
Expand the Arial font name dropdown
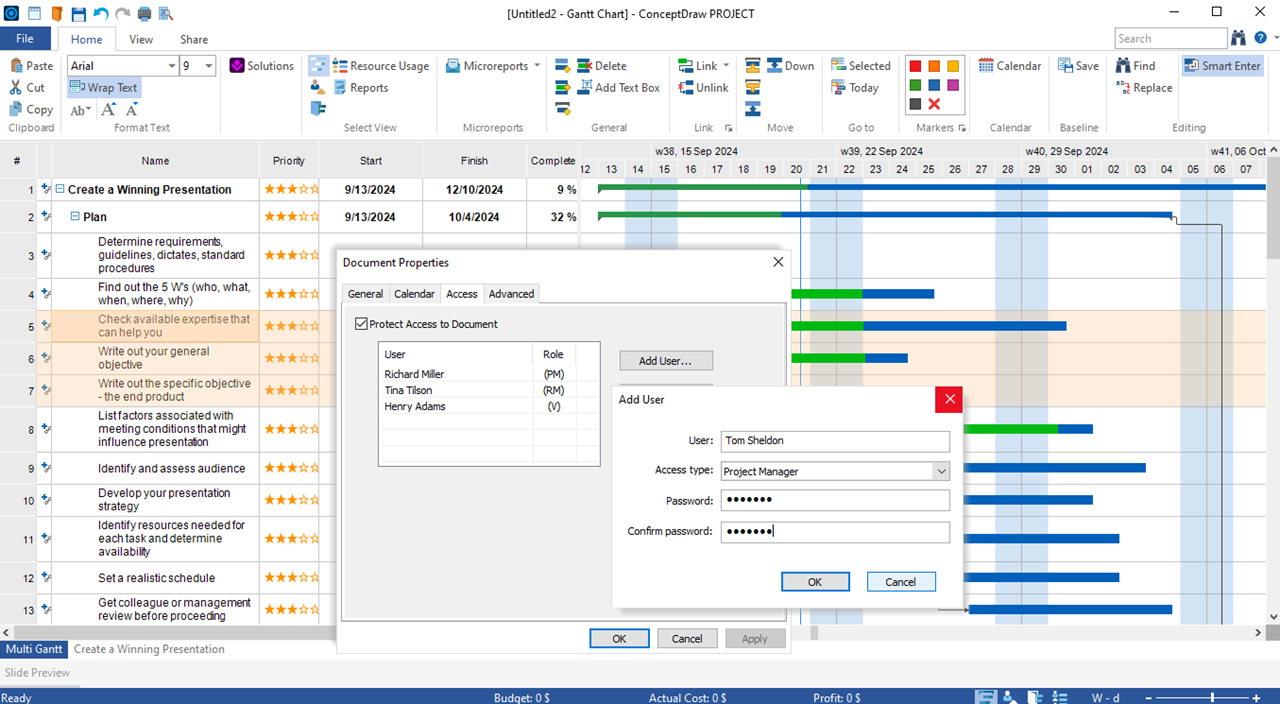(171, 66)
